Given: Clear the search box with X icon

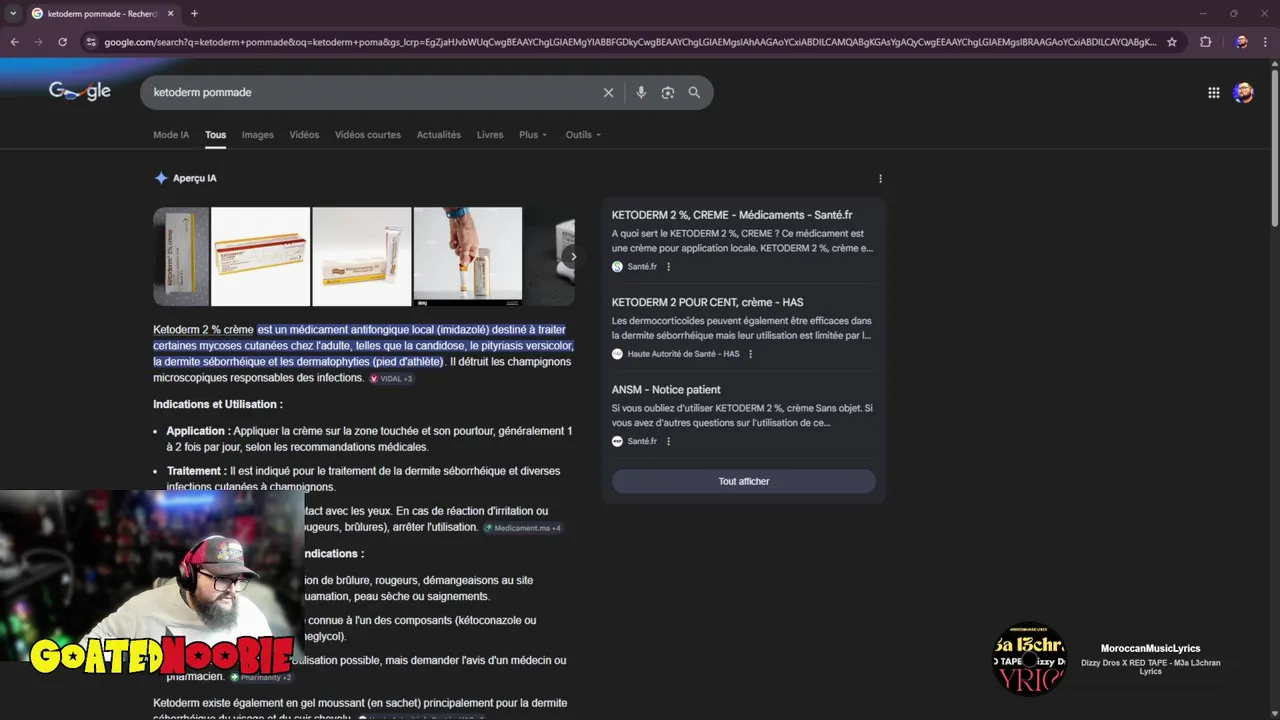Looking at the screenshot, I should pos(608,92).
